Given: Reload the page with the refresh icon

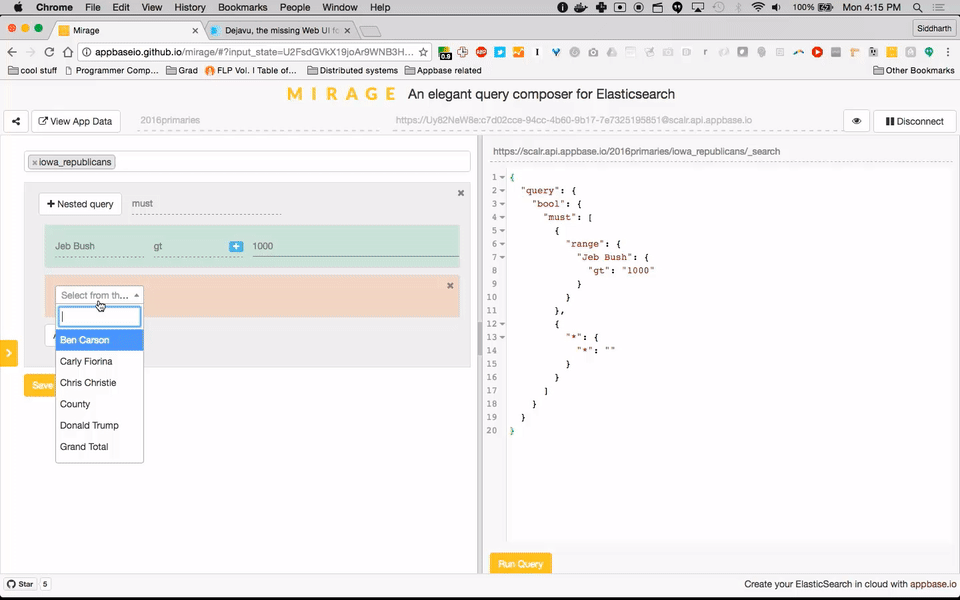Looking at the screenshot, I should (x=50, y=52).
